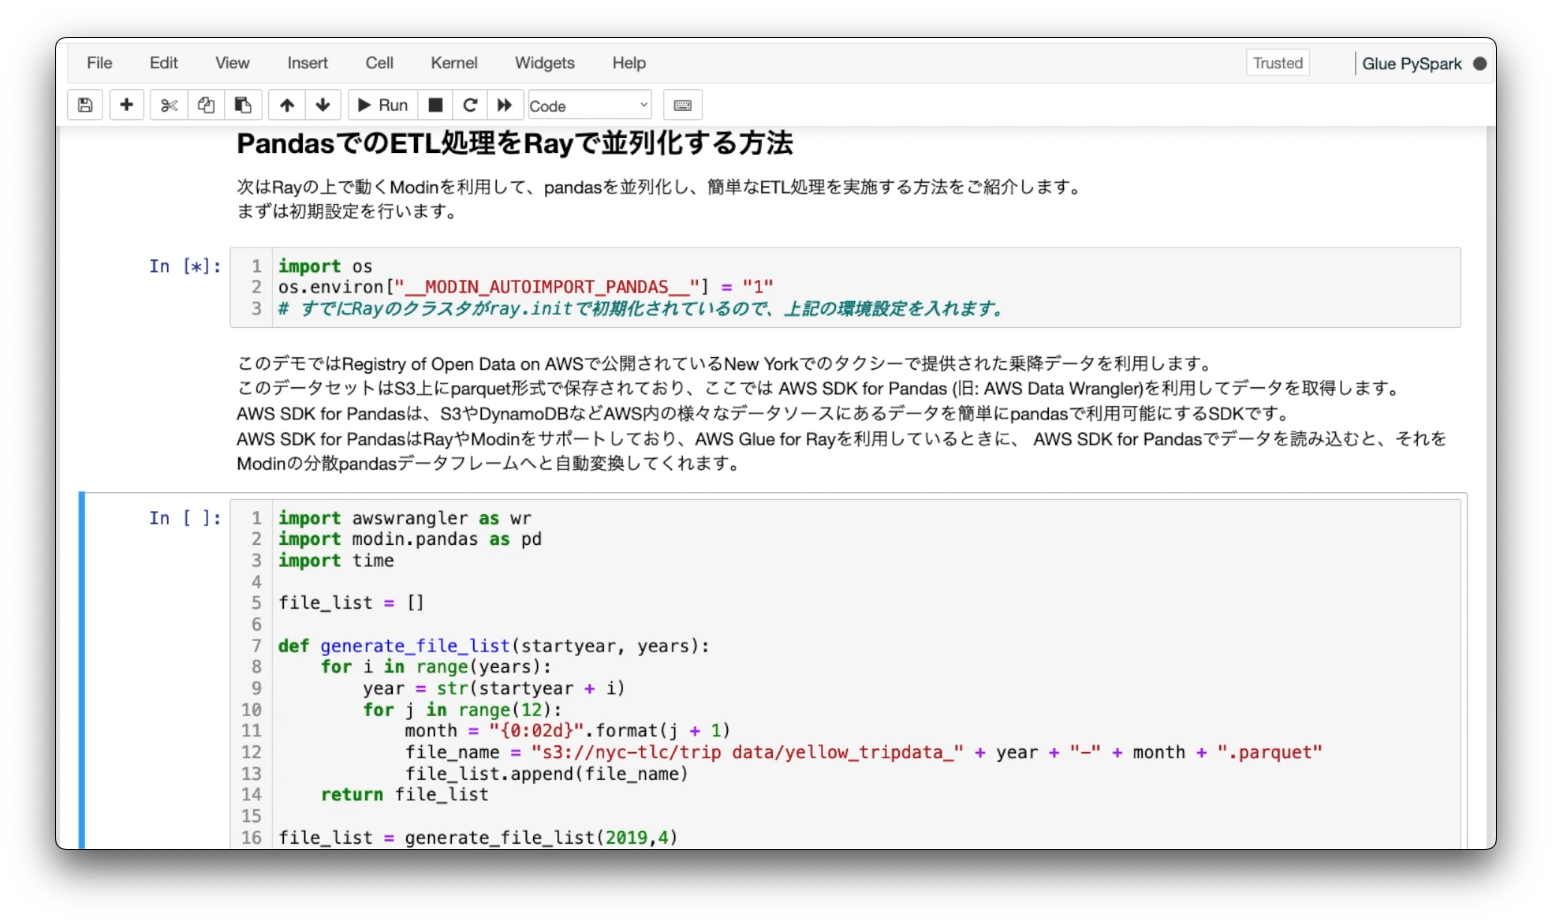1552x923 pixels.
Task: Move selected cell up arrow
Action: (287, 105)
